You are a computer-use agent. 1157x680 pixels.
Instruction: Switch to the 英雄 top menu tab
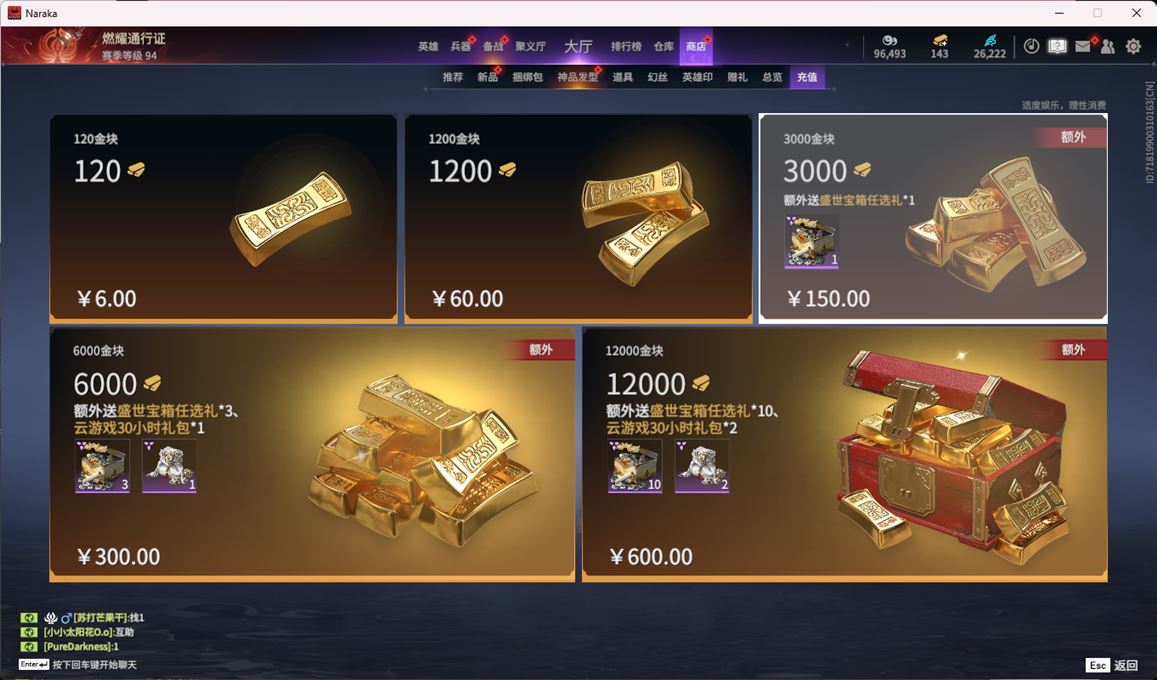(x=428, y=46)
